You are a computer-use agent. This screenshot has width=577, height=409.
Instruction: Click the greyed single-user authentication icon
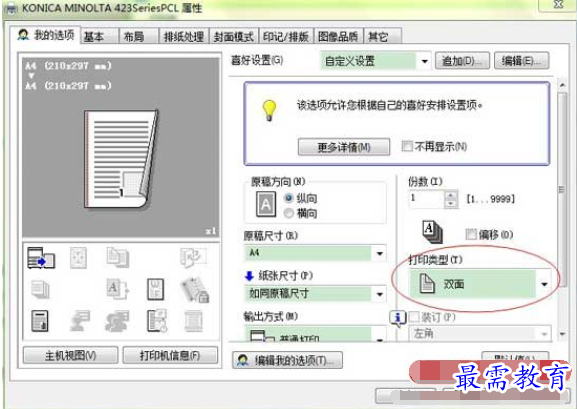(80, 320)
